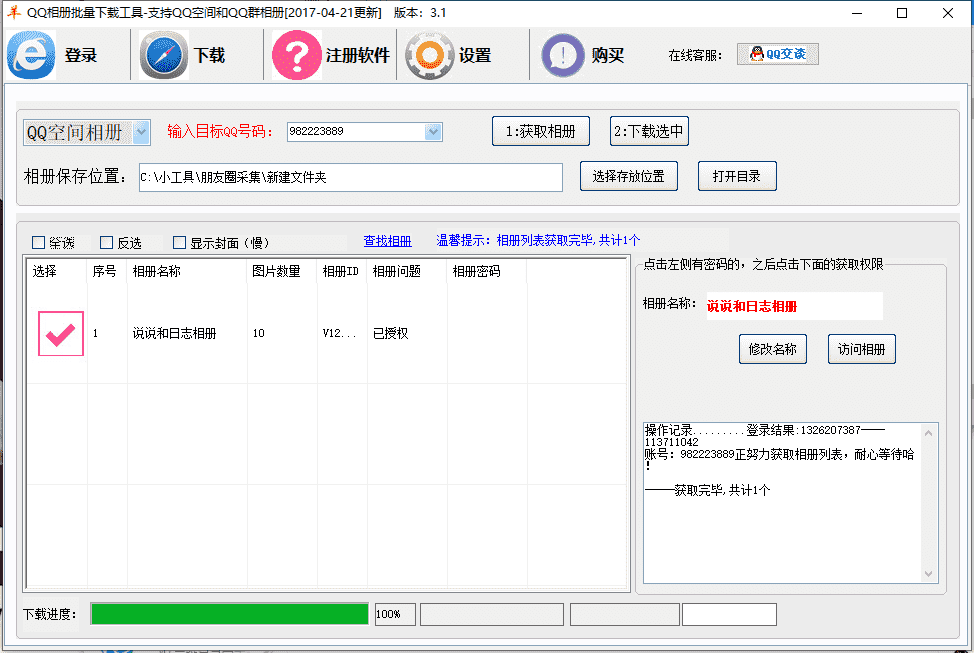Enable the 显示封面（慢） checkbox
This screenshot has height=653, width=974.
coord(180,242)
